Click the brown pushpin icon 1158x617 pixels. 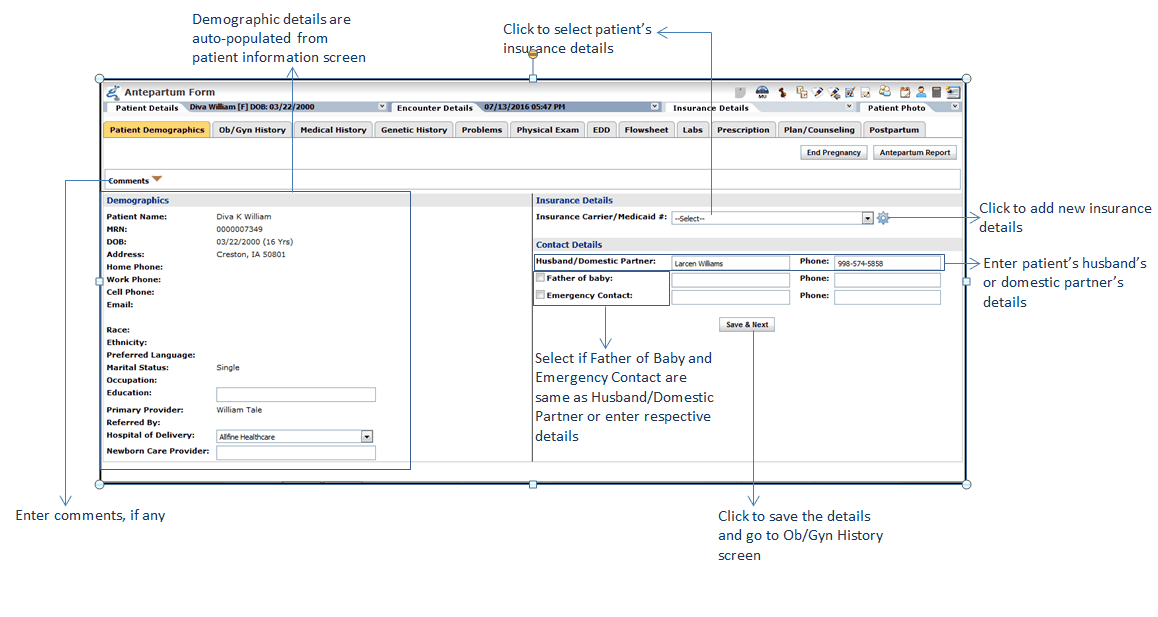click(x=782, y=92)
